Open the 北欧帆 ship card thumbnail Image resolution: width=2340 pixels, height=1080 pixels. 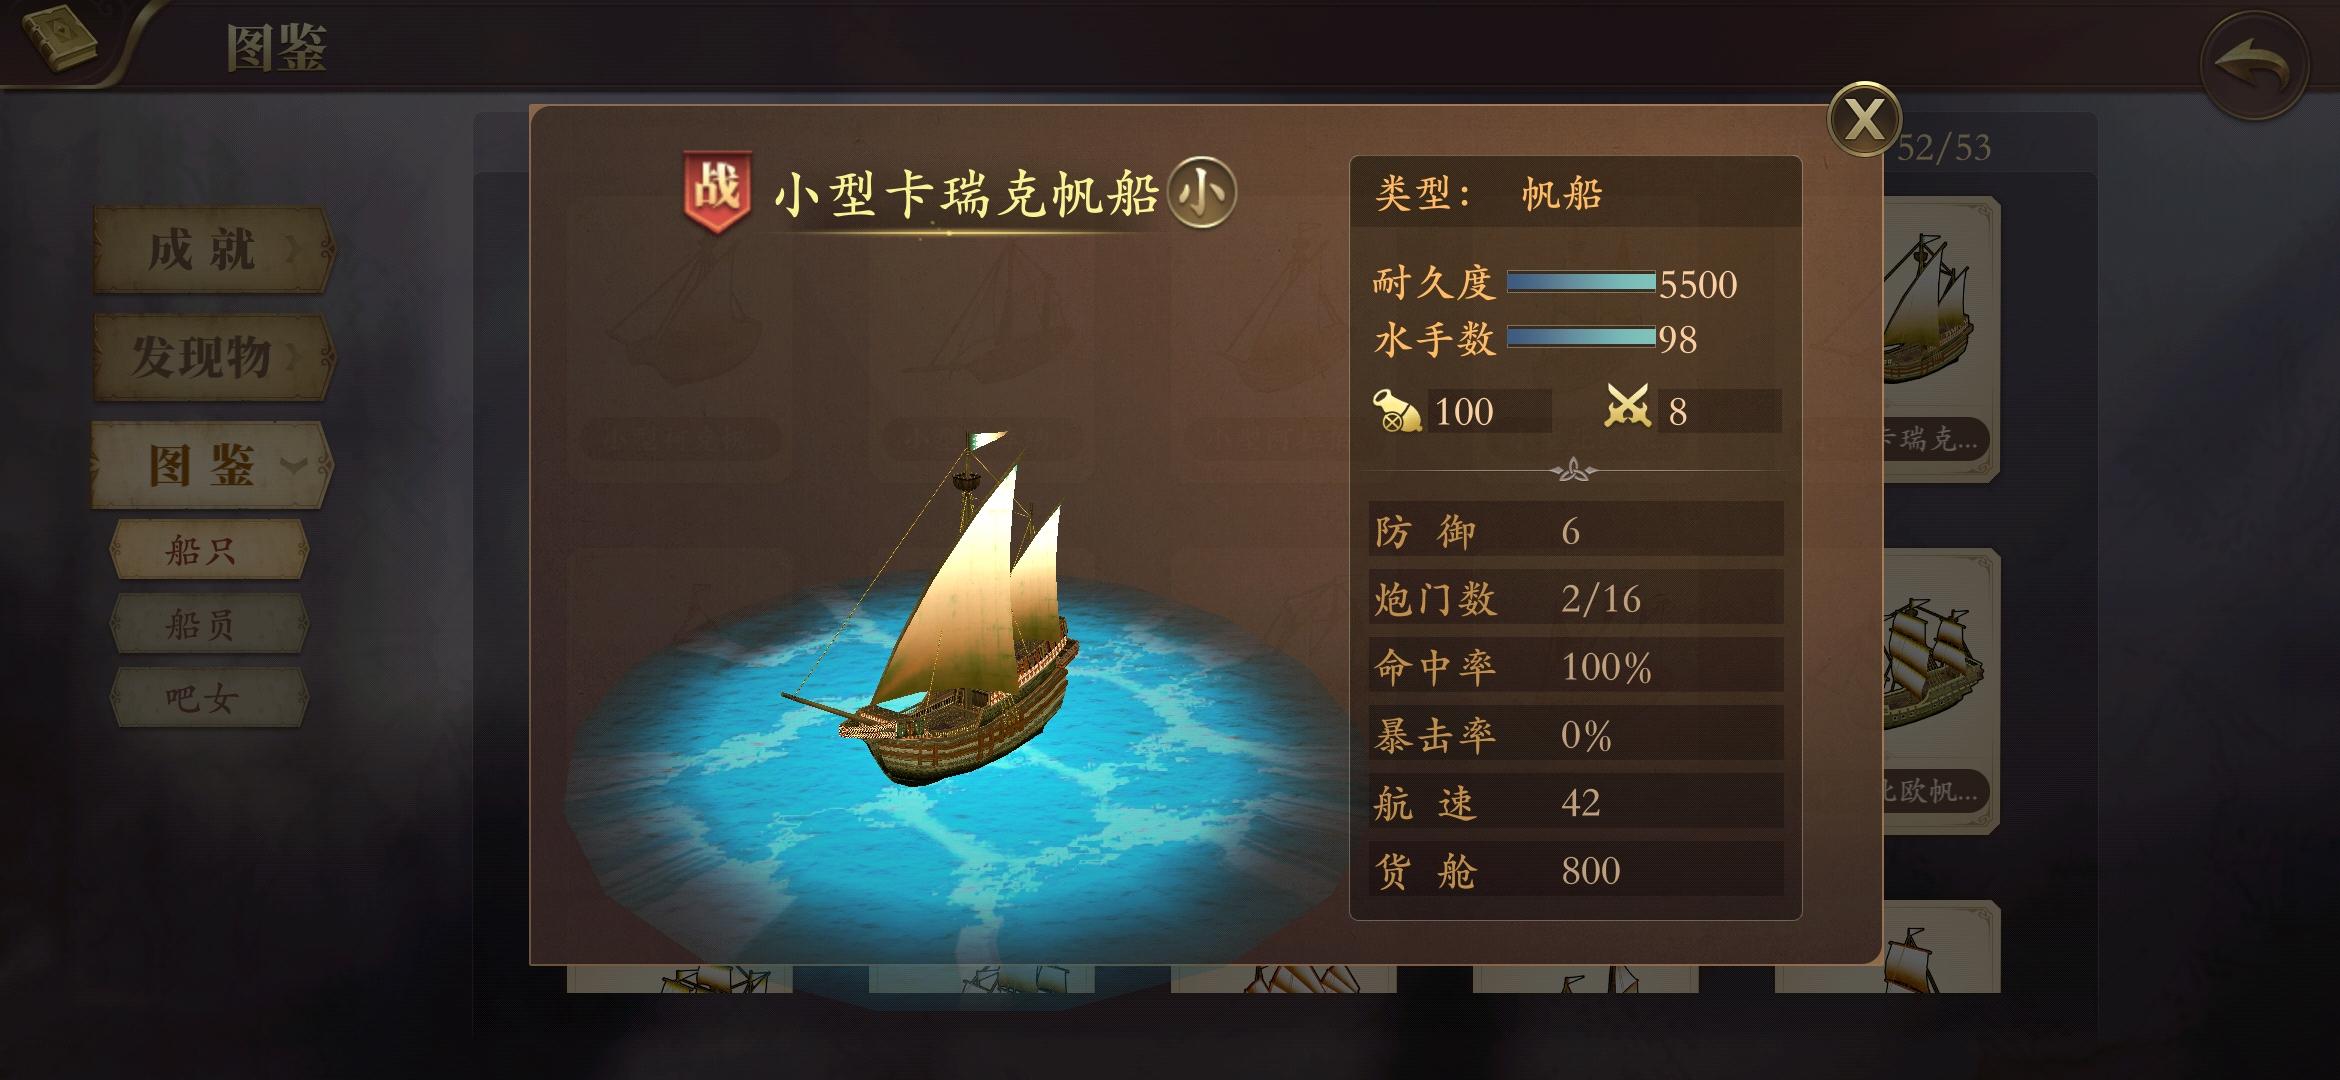click(x=1942, y=692)
